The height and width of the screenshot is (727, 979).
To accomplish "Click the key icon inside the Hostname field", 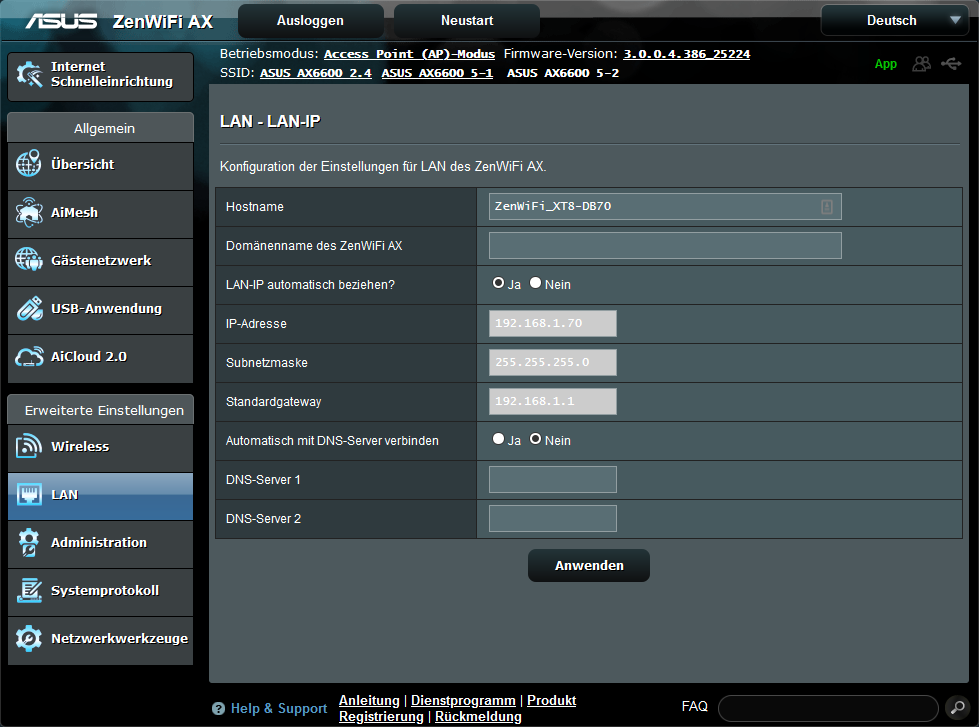I will pyautogui.click(x=827, y=207).
